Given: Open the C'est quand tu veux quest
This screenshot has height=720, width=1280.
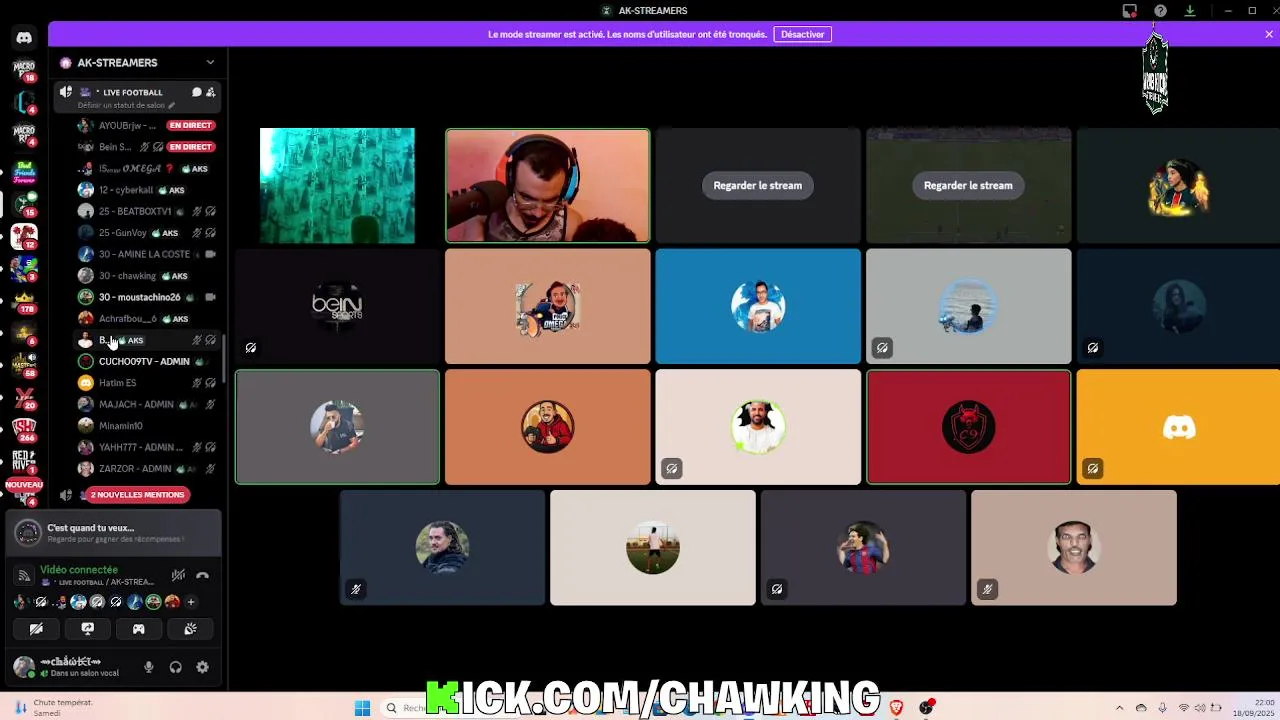Looking at the screenshot, I should click(x=113, y=533).
